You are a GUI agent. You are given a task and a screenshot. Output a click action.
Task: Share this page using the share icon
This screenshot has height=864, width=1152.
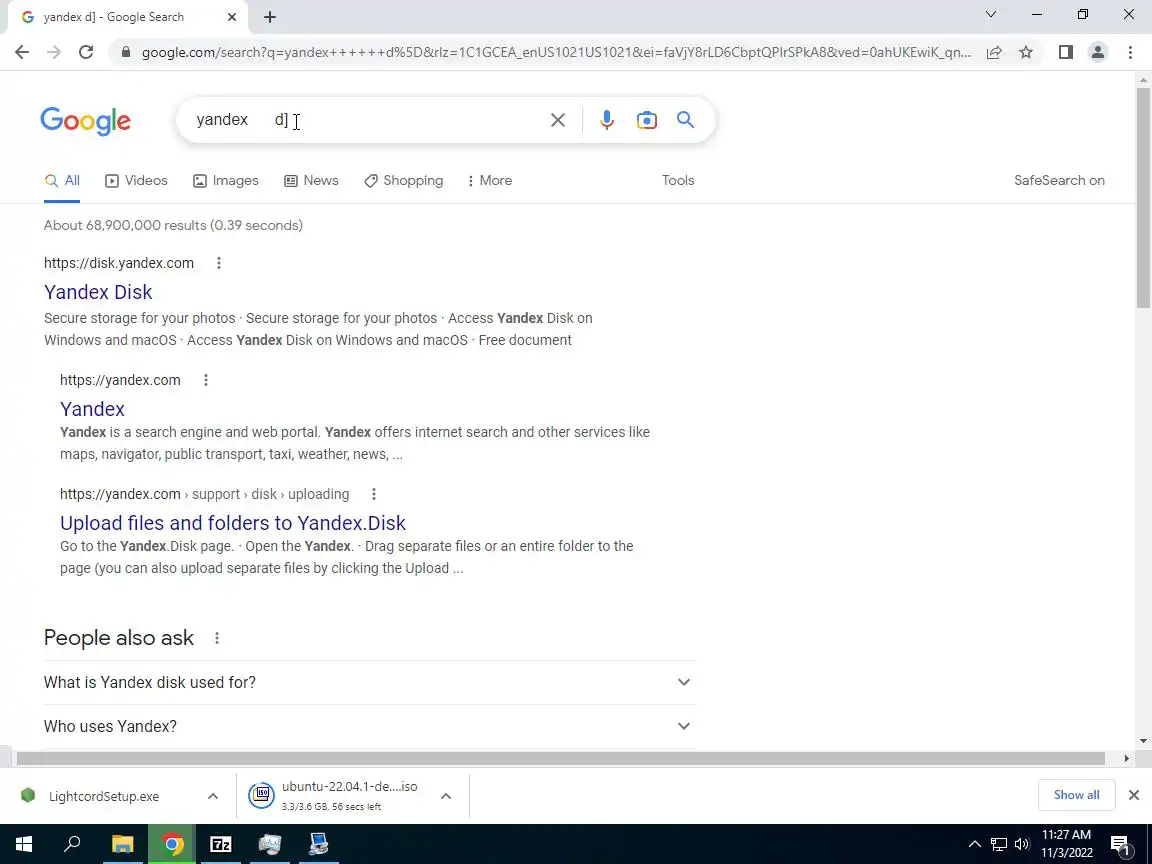click(x=994, y=52)
